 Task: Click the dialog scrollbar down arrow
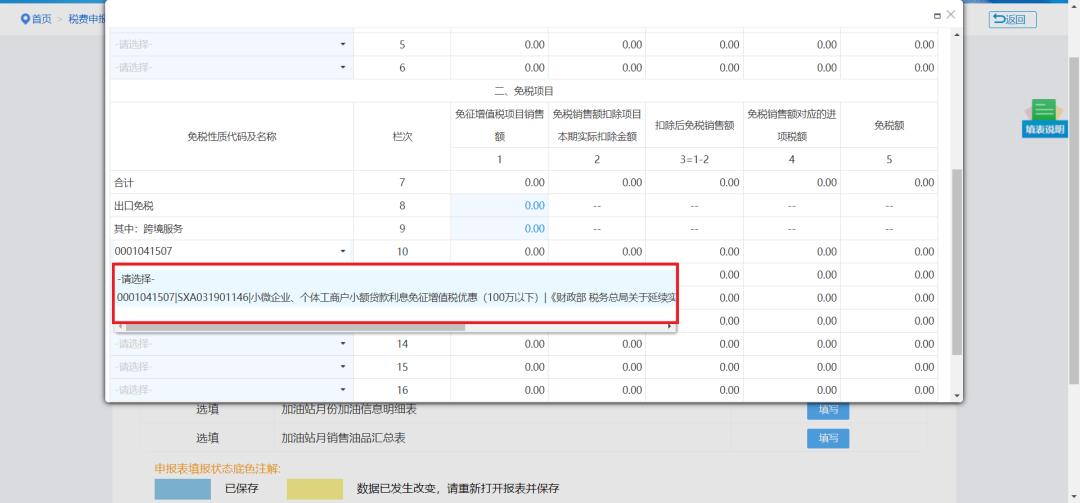(x=957, y=396)
